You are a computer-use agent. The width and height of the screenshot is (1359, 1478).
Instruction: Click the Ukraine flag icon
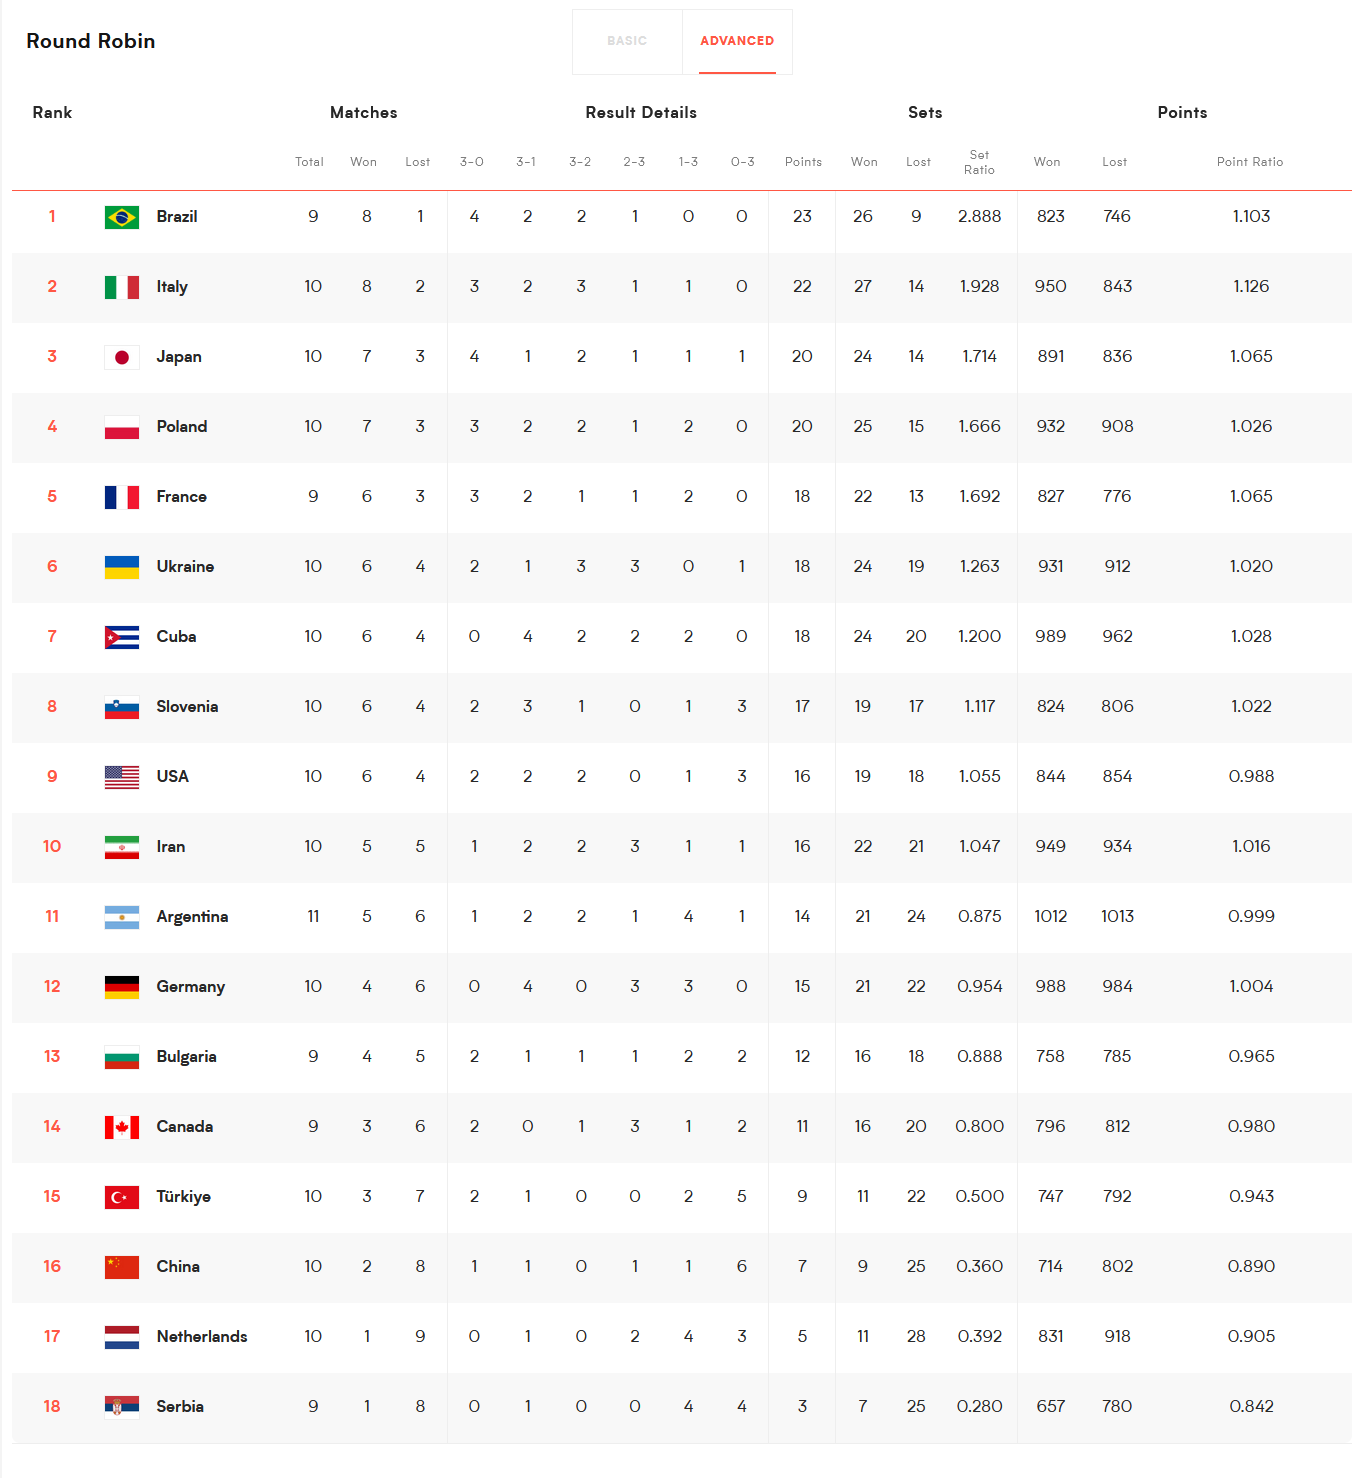pyautogui.click(x=122, y=567)
